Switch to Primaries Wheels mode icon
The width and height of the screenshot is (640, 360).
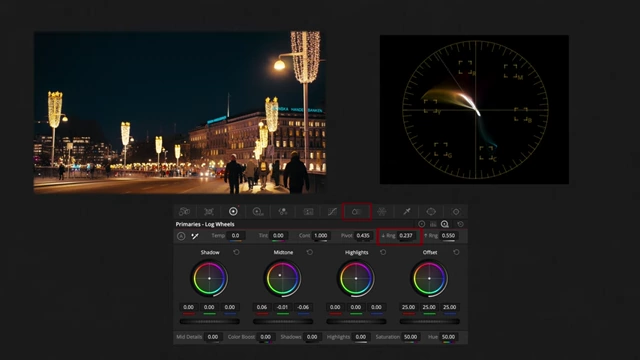coord(422,224)
